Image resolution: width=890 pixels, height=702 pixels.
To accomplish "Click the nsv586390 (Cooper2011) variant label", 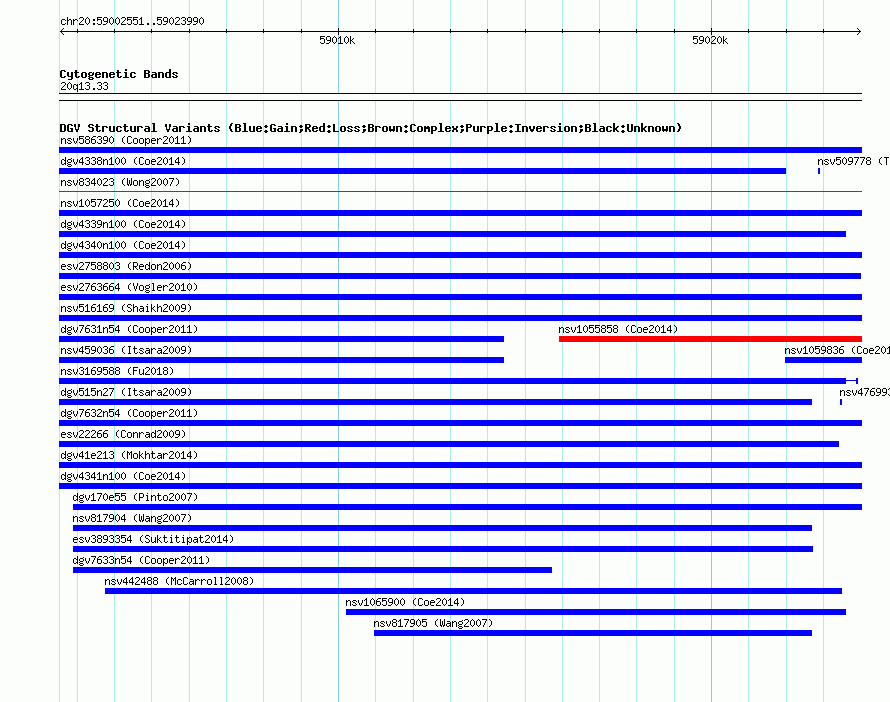I will 126,140.
